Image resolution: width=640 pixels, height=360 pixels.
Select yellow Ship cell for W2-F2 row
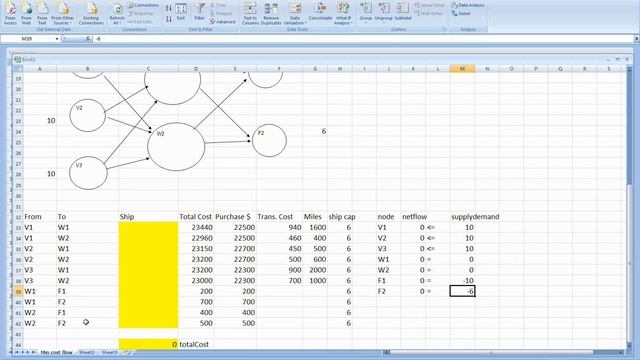[x=148, y=323]
